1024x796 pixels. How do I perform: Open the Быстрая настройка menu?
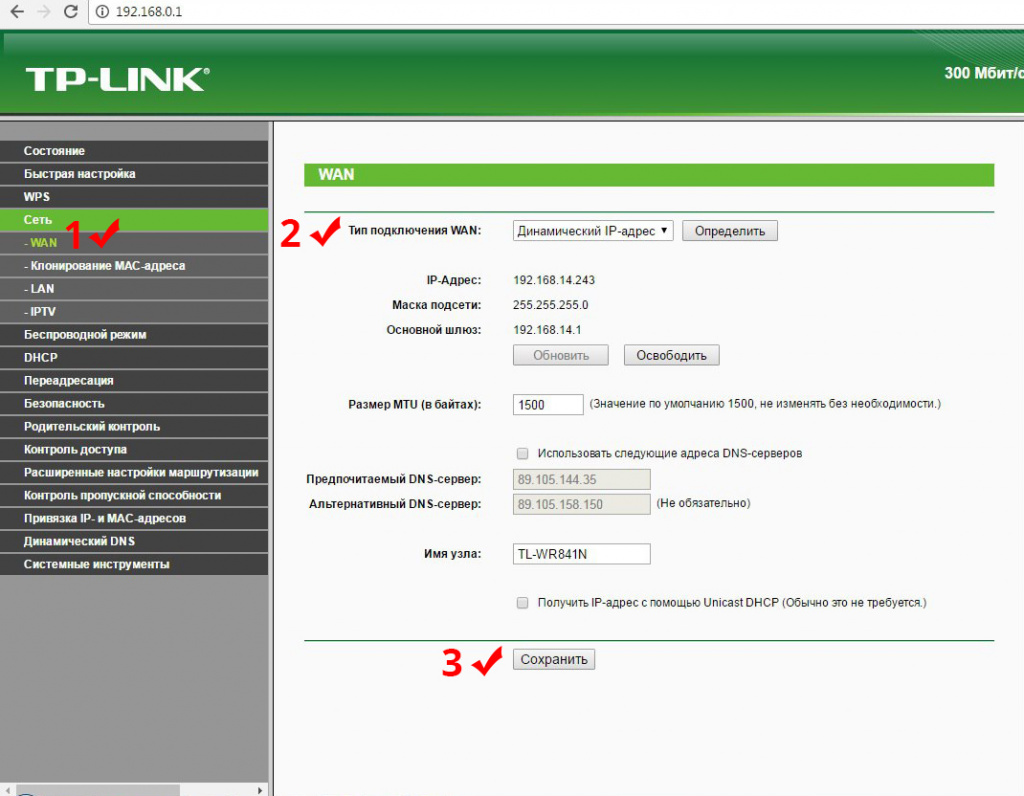(134, 174)
